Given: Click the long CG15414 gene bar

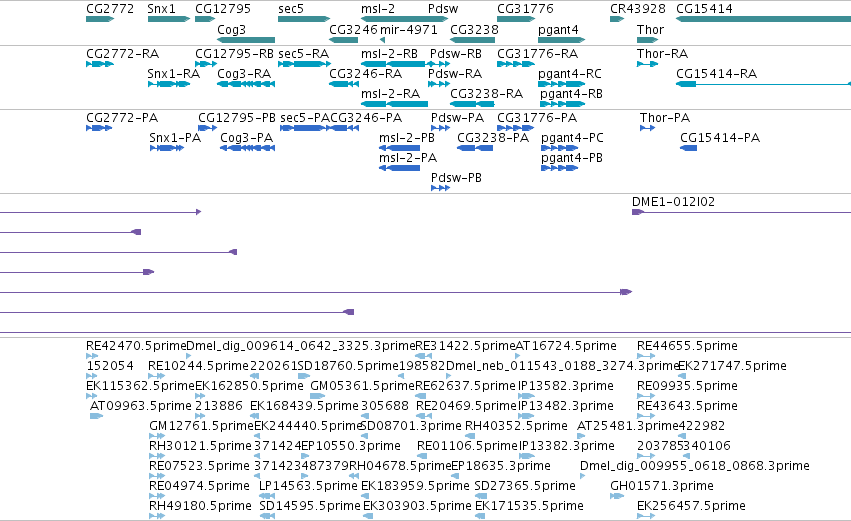Looking at the screenshot, I should tap(764, 19).
